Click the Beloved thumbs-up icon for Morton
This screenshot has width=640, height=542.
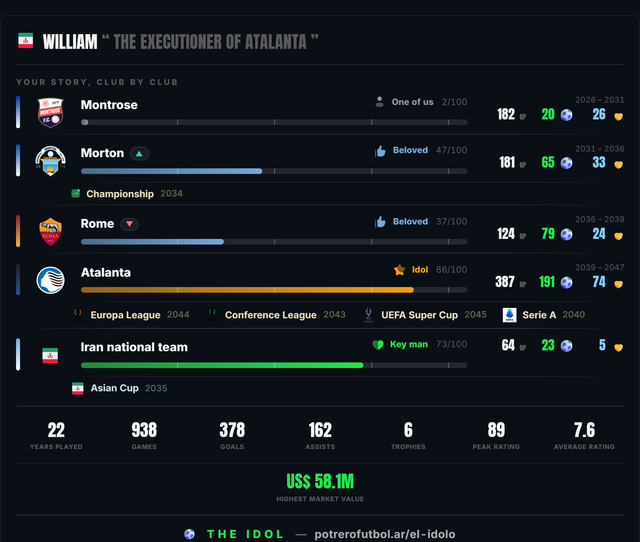pos(380,151)
